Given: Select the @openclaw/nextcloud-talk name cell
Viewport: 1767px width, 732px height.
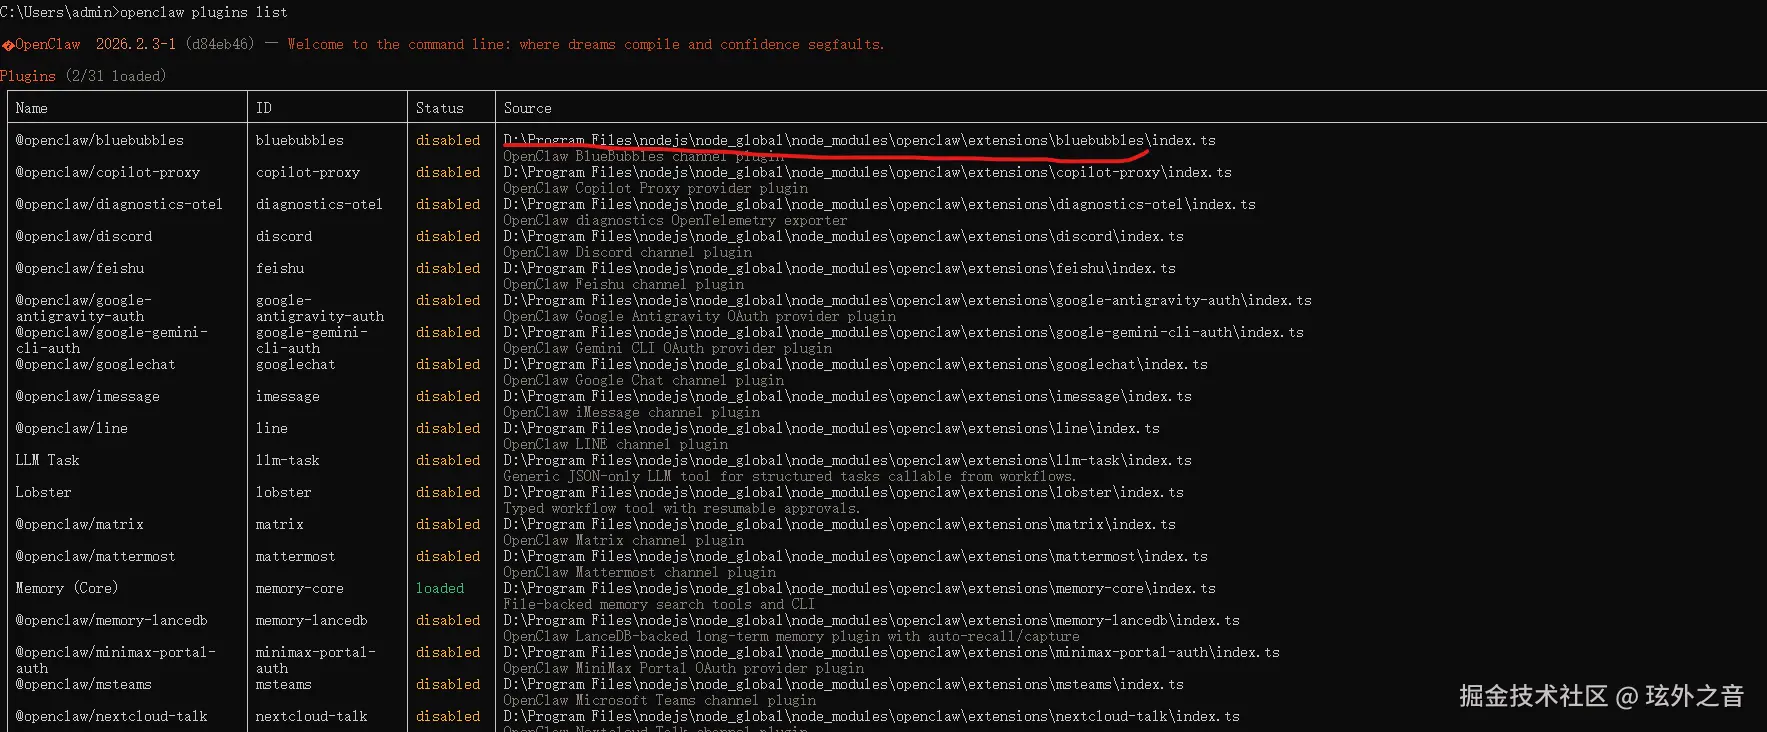Looking at the screenshot, I should click(x=112, y=716).
